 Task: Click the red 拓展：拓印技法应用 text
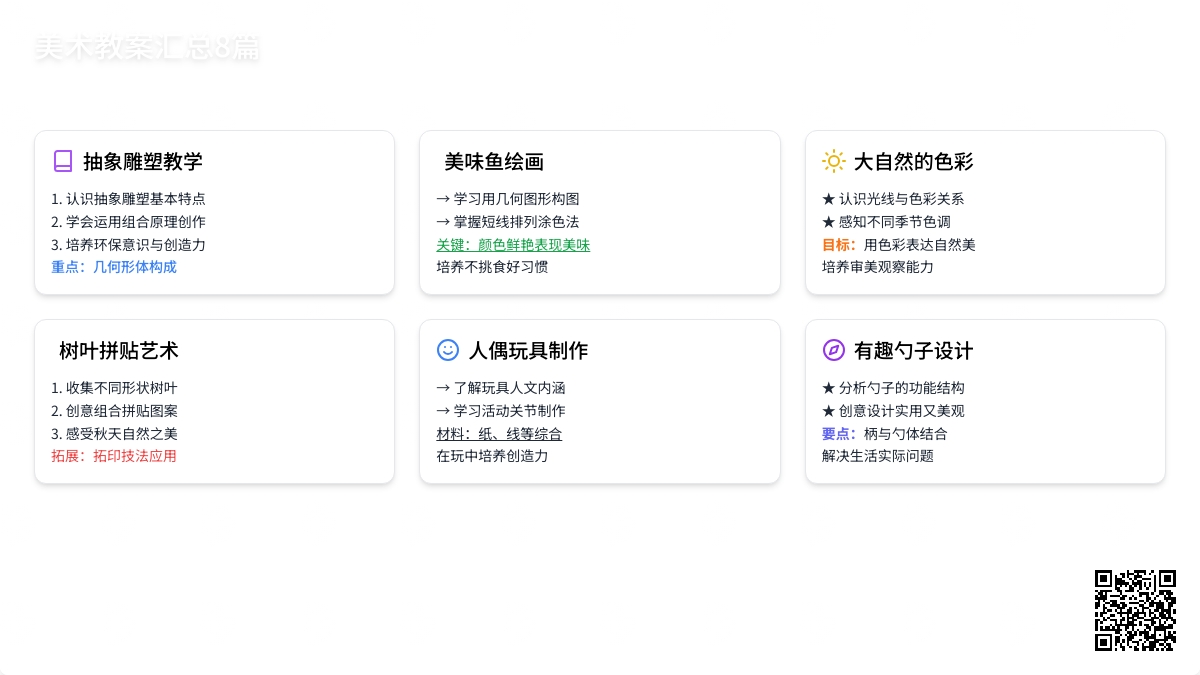pos(114,456)
